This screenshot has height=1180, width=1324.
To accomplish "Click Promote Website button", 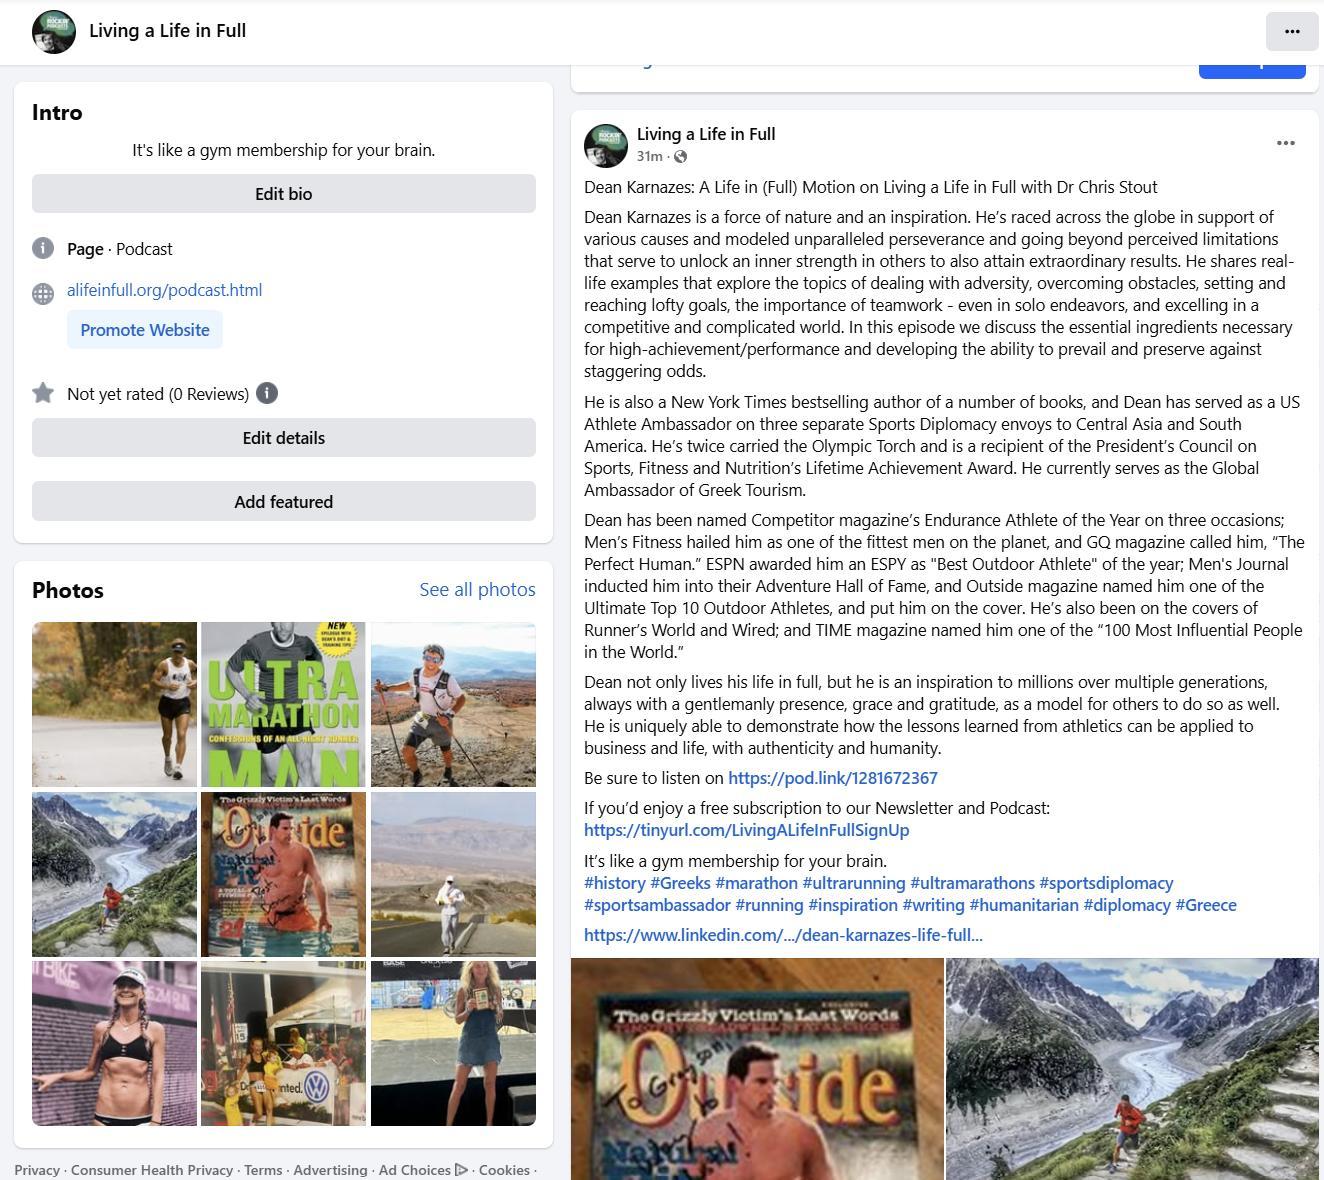I will click(145, 330).
